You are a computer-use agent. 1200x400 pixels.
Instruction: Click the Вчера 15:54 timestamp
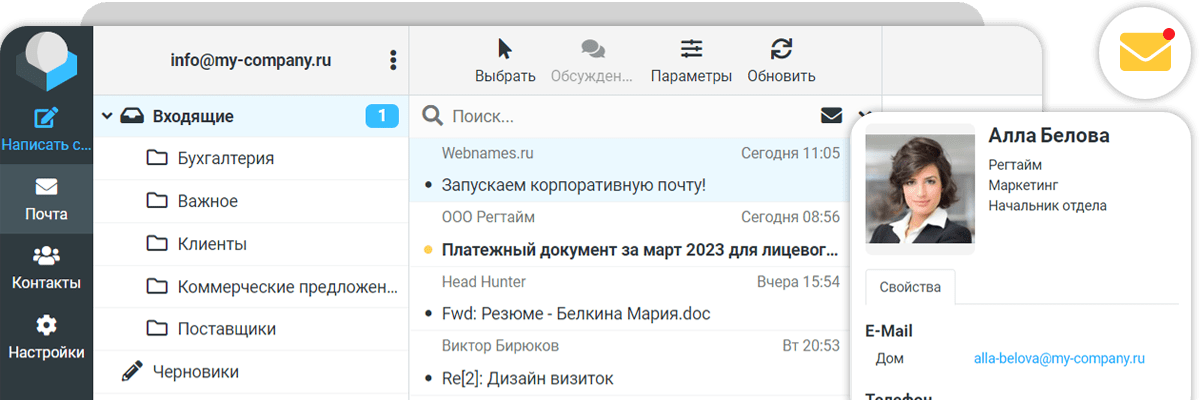pos(798,282)
